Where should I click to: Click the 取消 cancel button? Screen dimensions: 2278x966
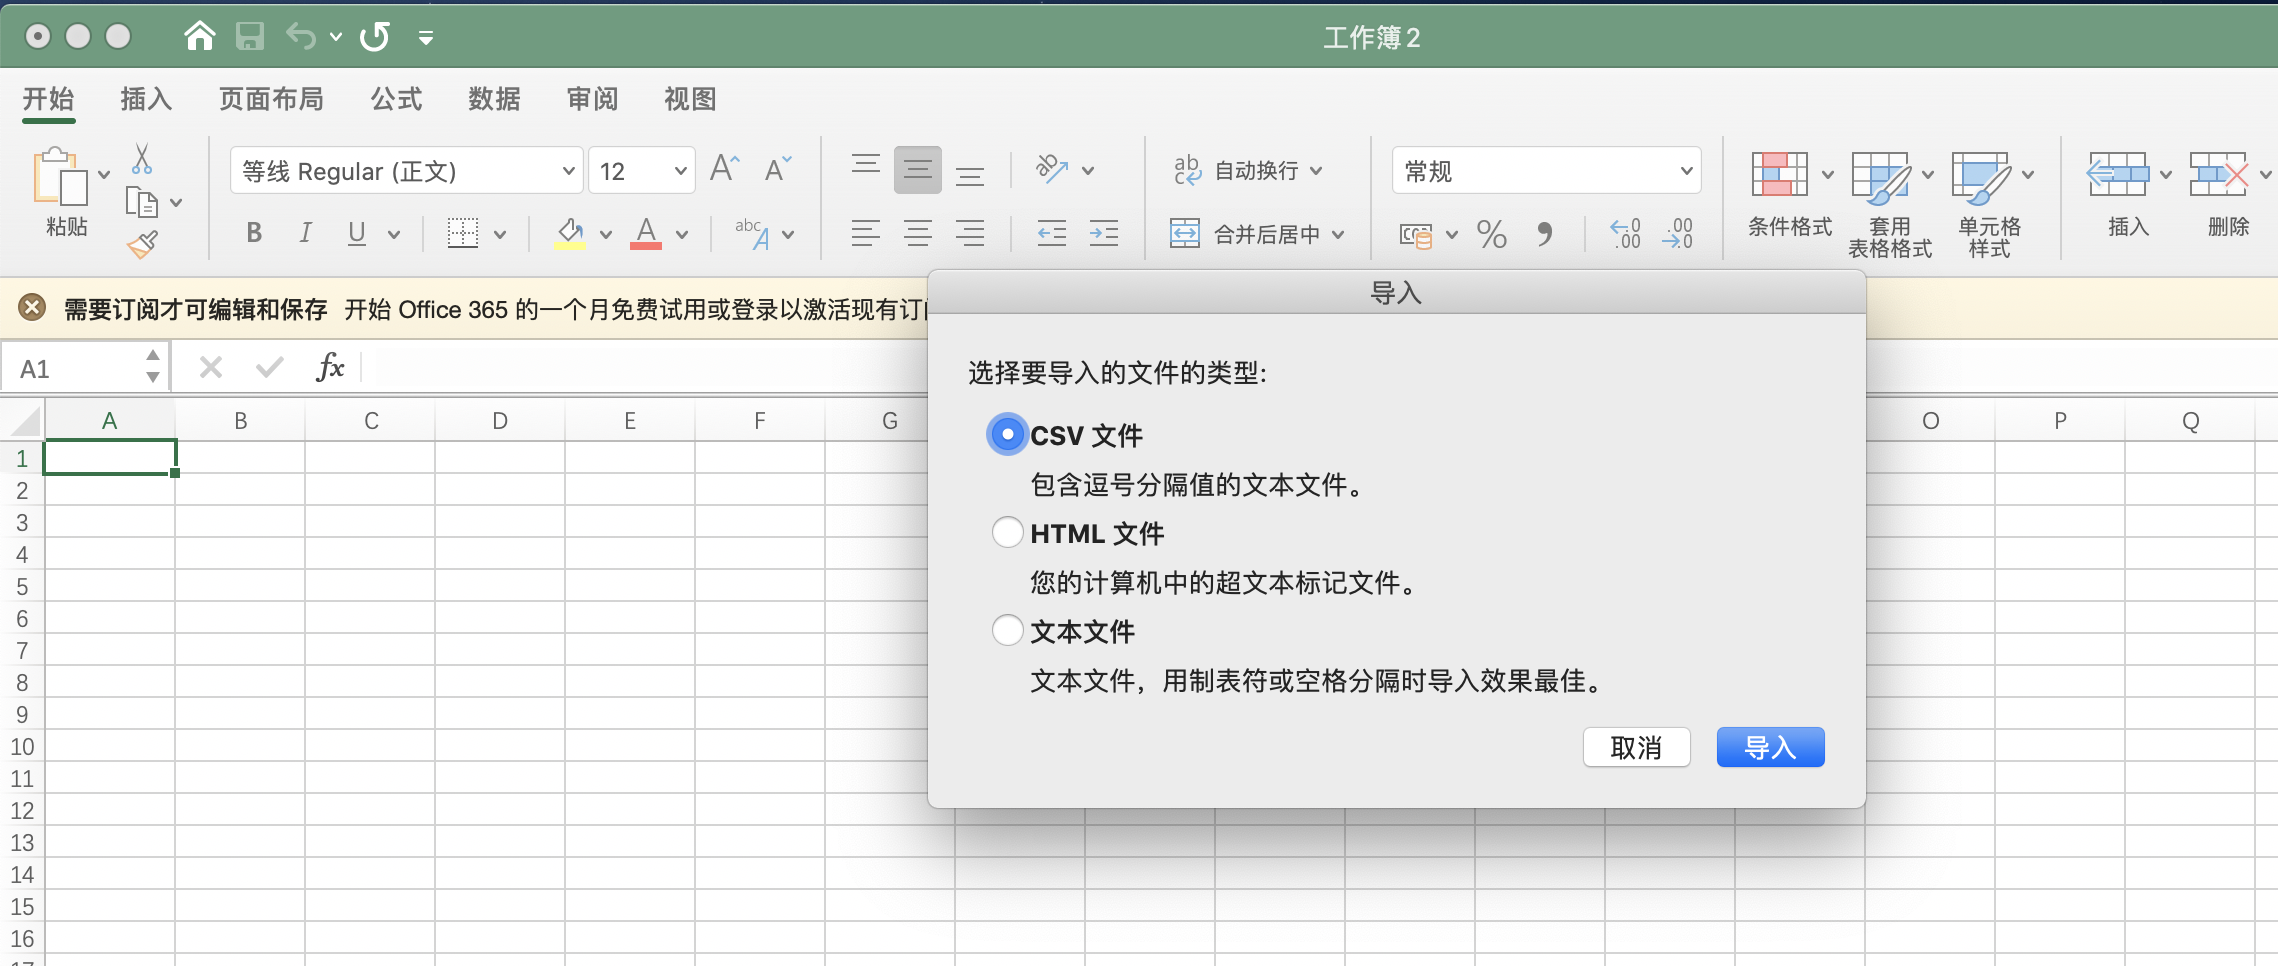(1637, 747)
